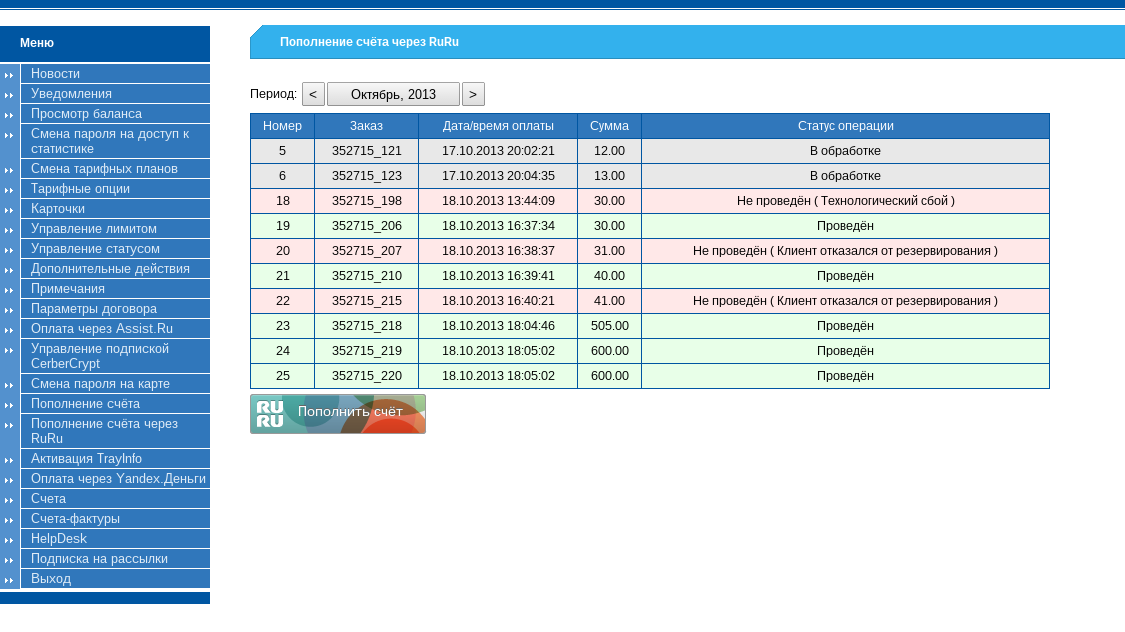
Task: Click the Статус операции column header
Action: [x=845, y=126]
